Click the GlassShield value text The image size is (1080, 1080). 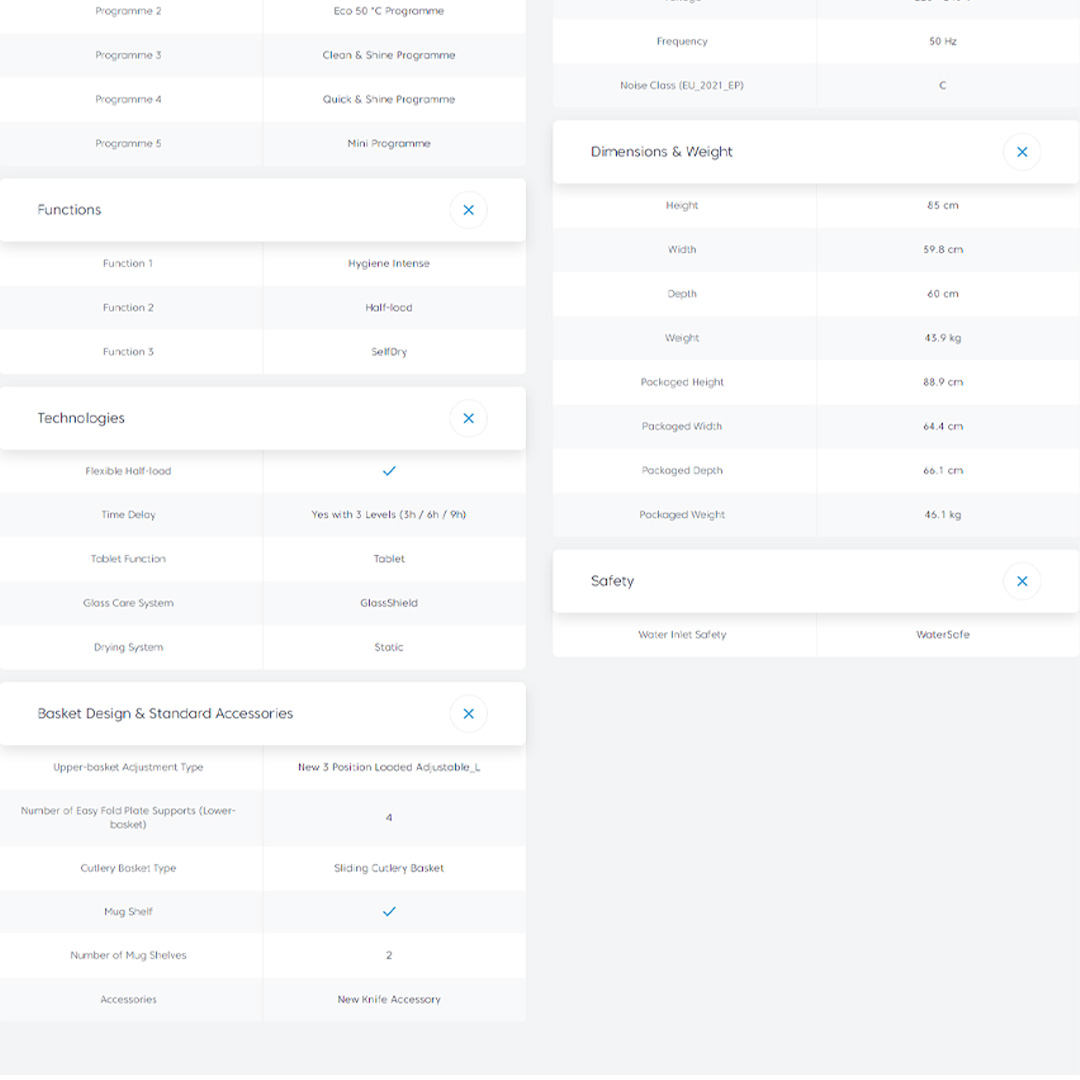[389, 603]
